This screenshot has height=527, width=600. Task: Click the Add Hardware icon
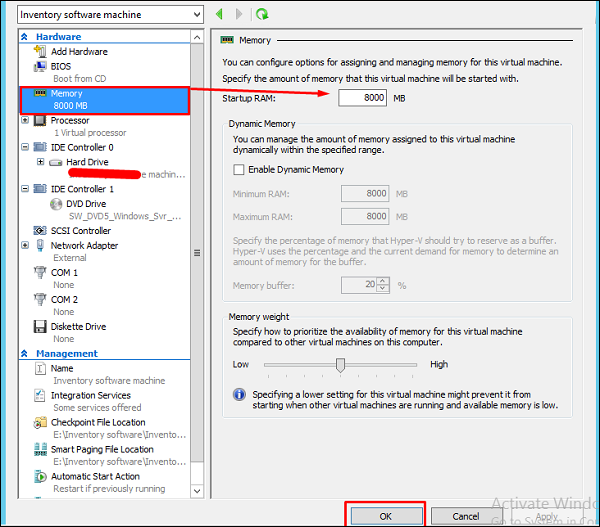(39, 52)
